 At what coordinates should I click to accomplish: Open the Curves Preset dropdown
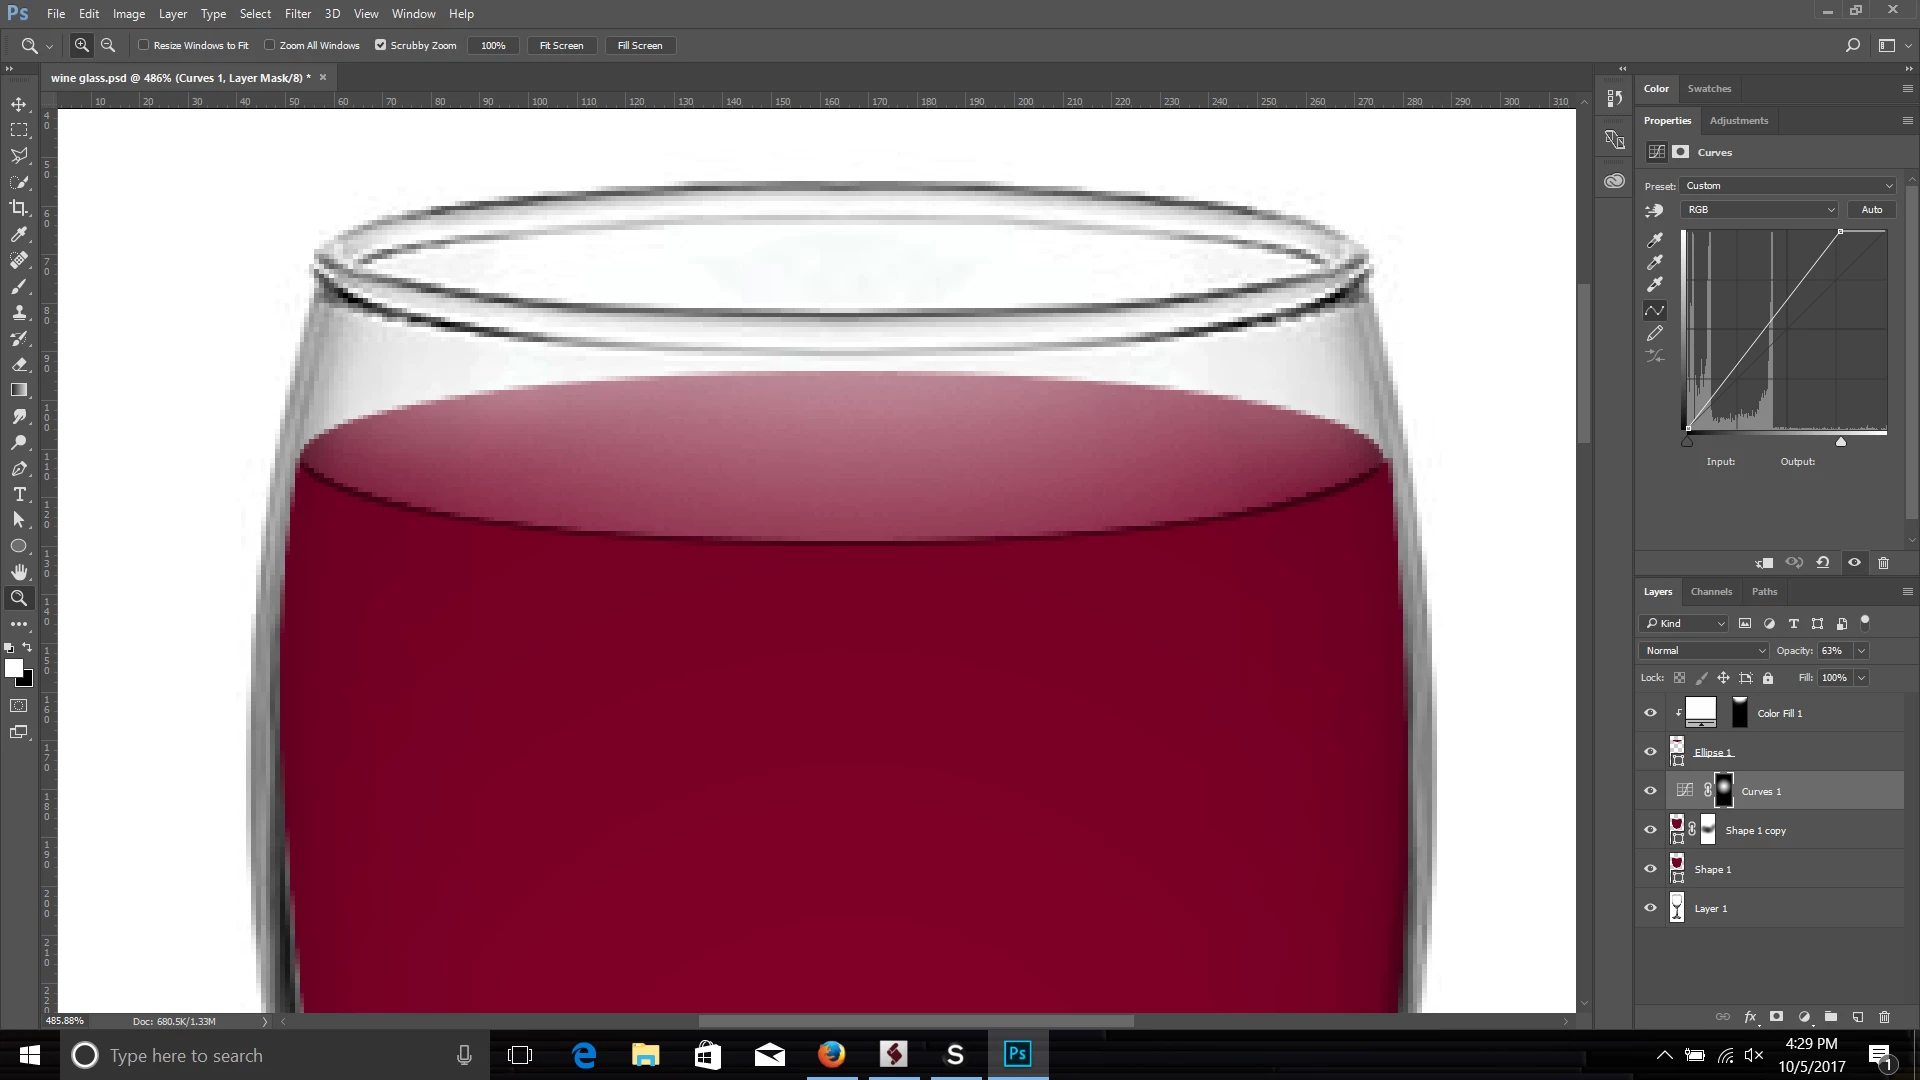pyautogui.click(x=1788, y=186)
